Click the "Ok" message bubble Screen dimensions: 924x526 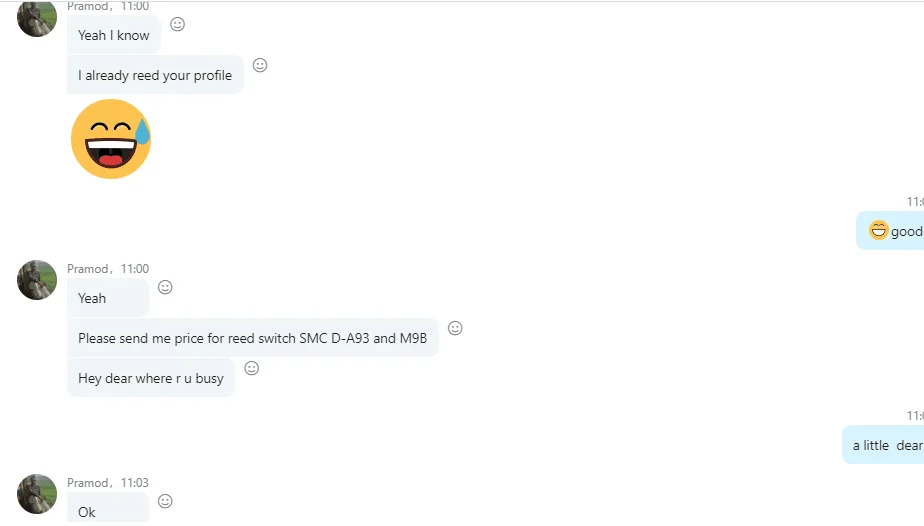click(x=107, y=510)
